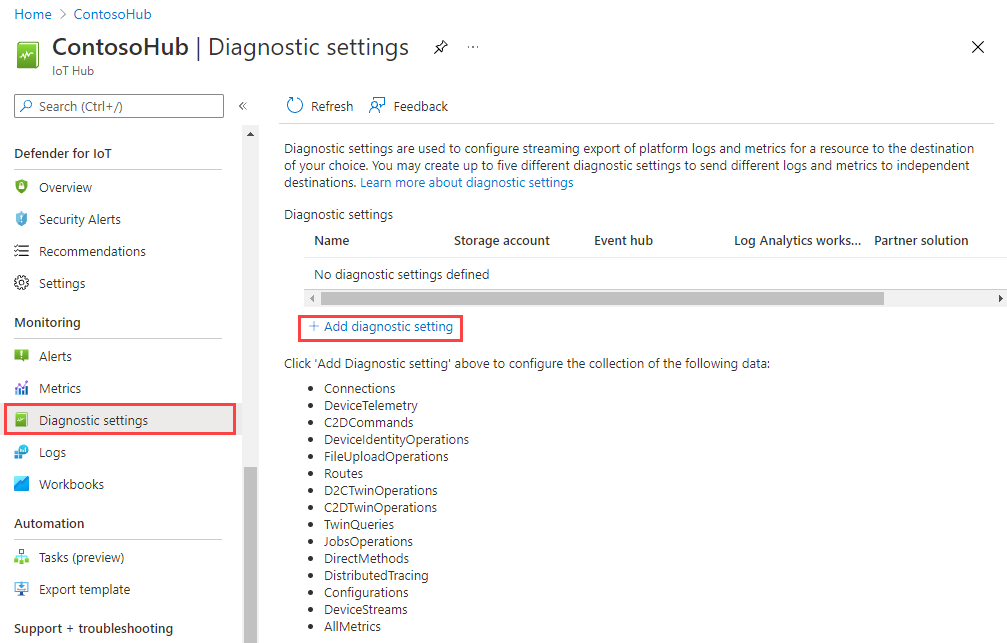The height and width of the screenshot is (643, 1007).
Task: Refresh the diagnostic settings list
Action: (x=319, y=105)
